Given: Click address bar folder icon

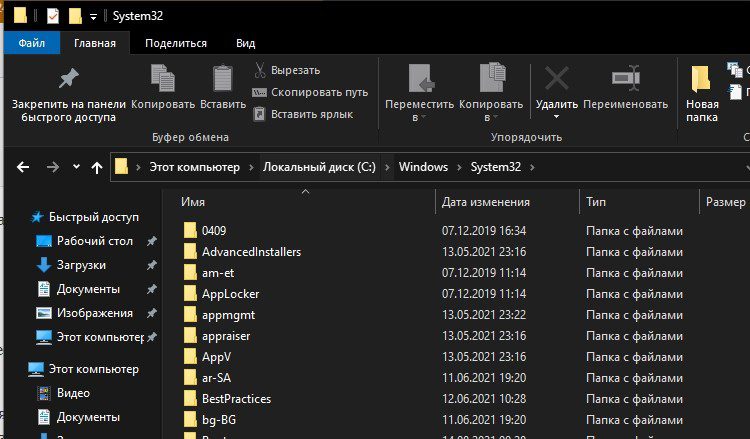Looking at the screenshot, I should tap(121, 166).
